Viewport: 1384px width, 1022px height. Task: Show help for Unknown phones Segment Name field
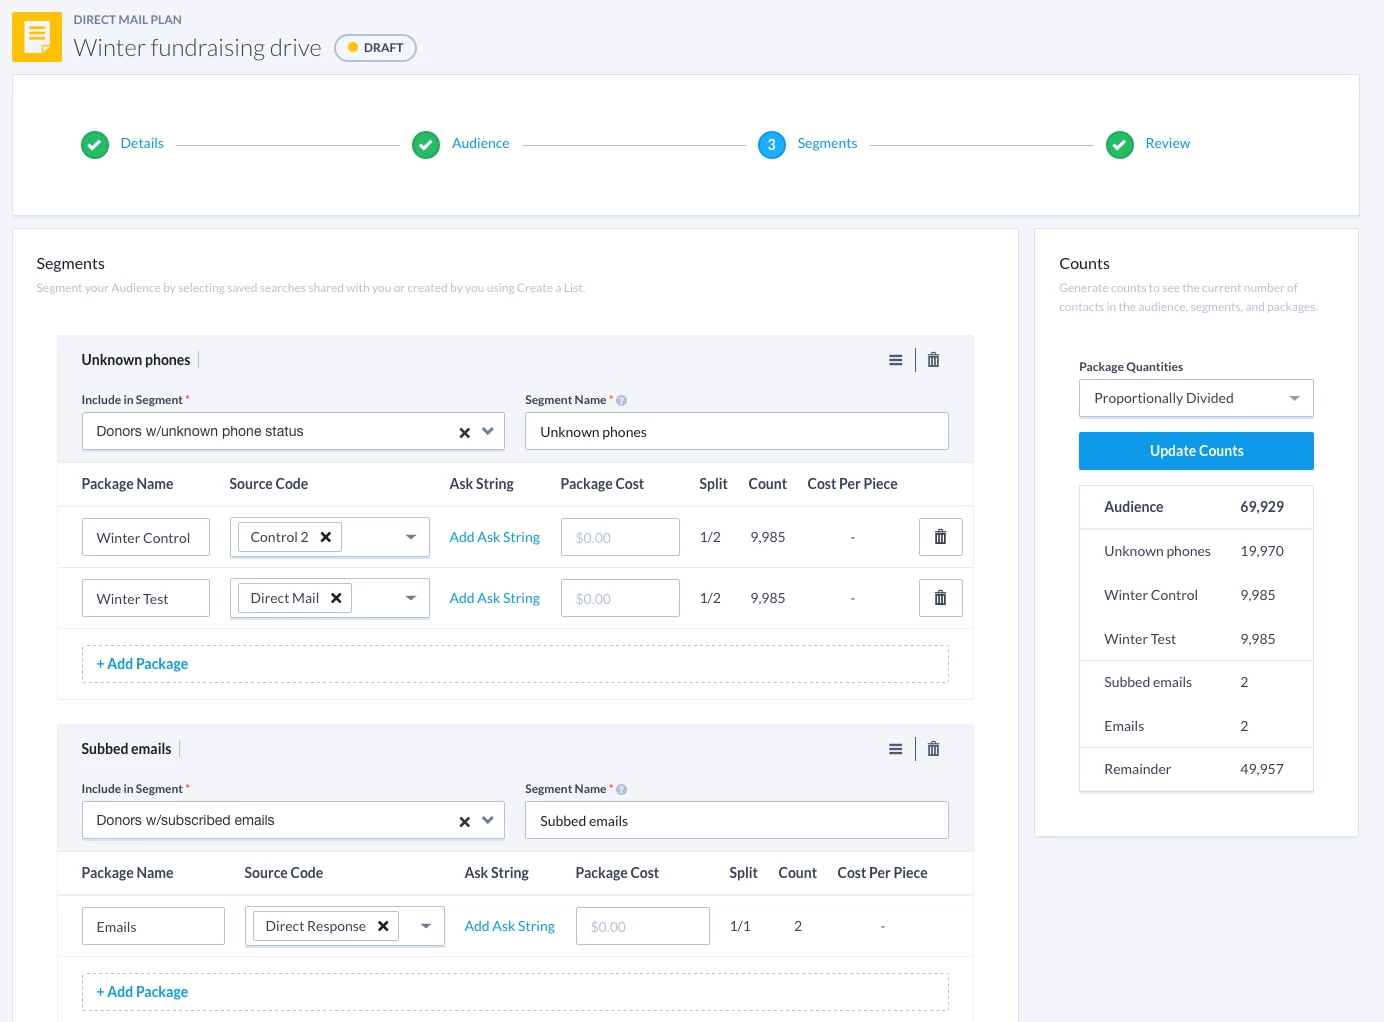[621, 400]
